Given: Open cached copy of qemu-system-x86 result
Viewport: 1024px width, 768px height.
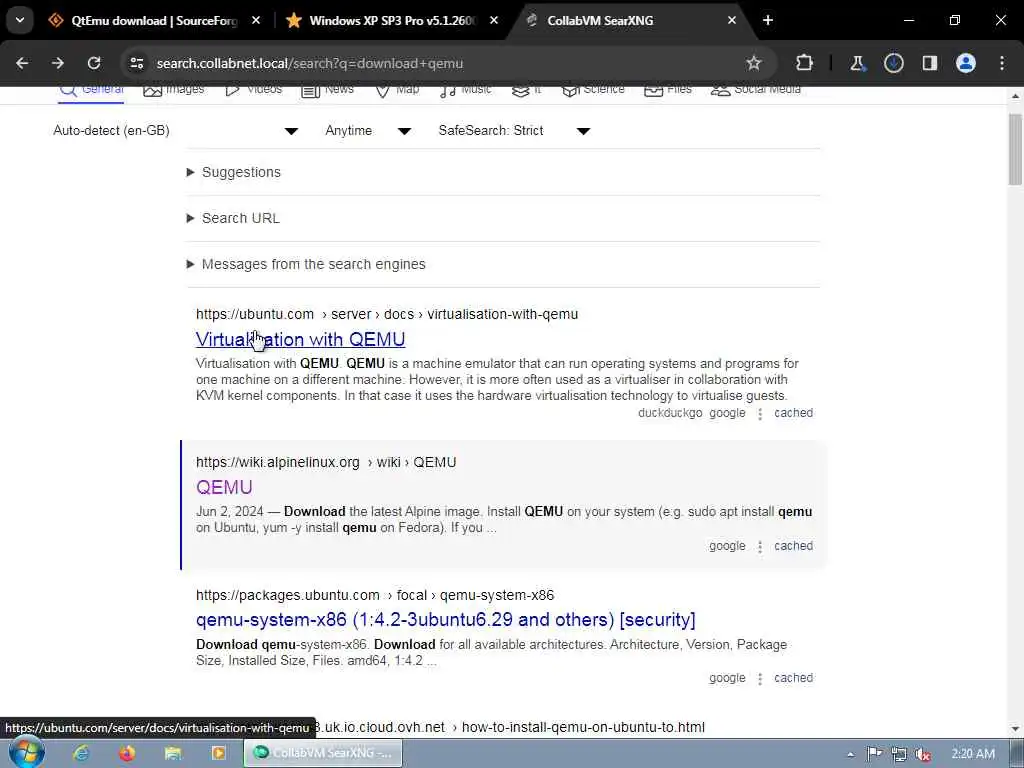Looking at the screenshot, I should click(x=793, y=678).
